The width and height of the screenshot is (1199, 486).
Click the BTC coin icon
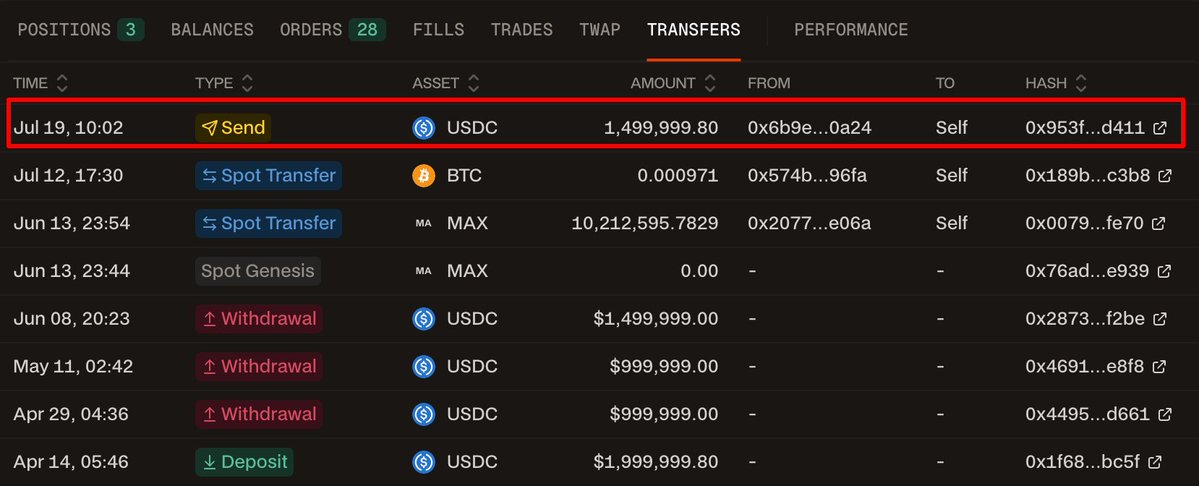pos(424,176)
